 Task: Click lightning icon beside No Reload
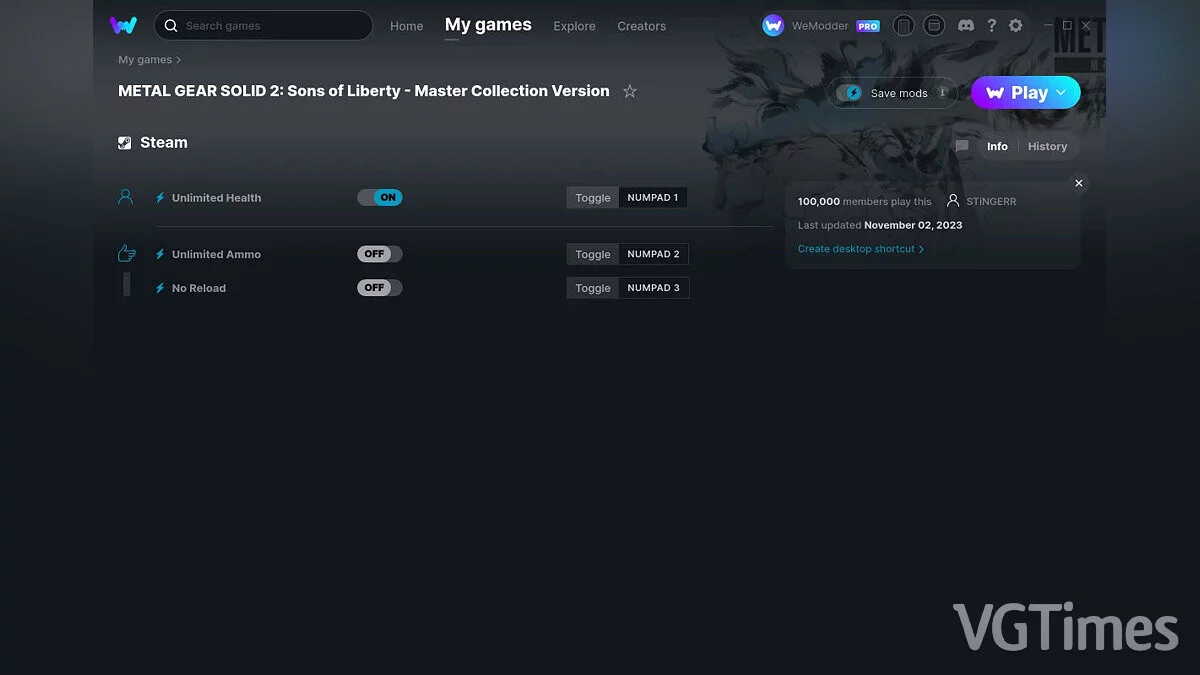click(160, 289)
